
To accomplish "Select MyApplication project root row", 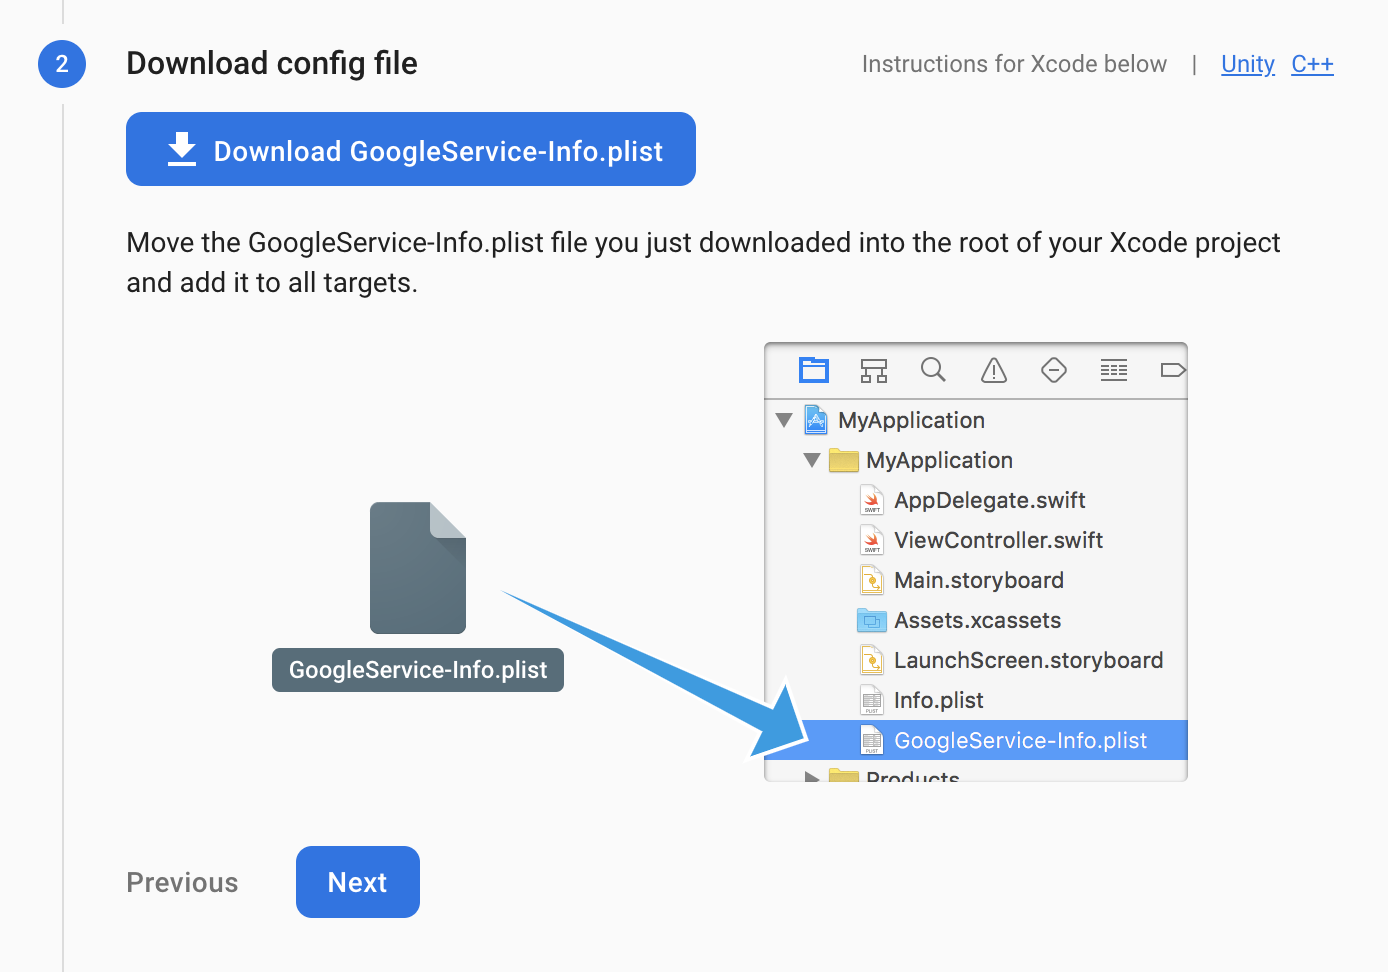I will point(976,420).
